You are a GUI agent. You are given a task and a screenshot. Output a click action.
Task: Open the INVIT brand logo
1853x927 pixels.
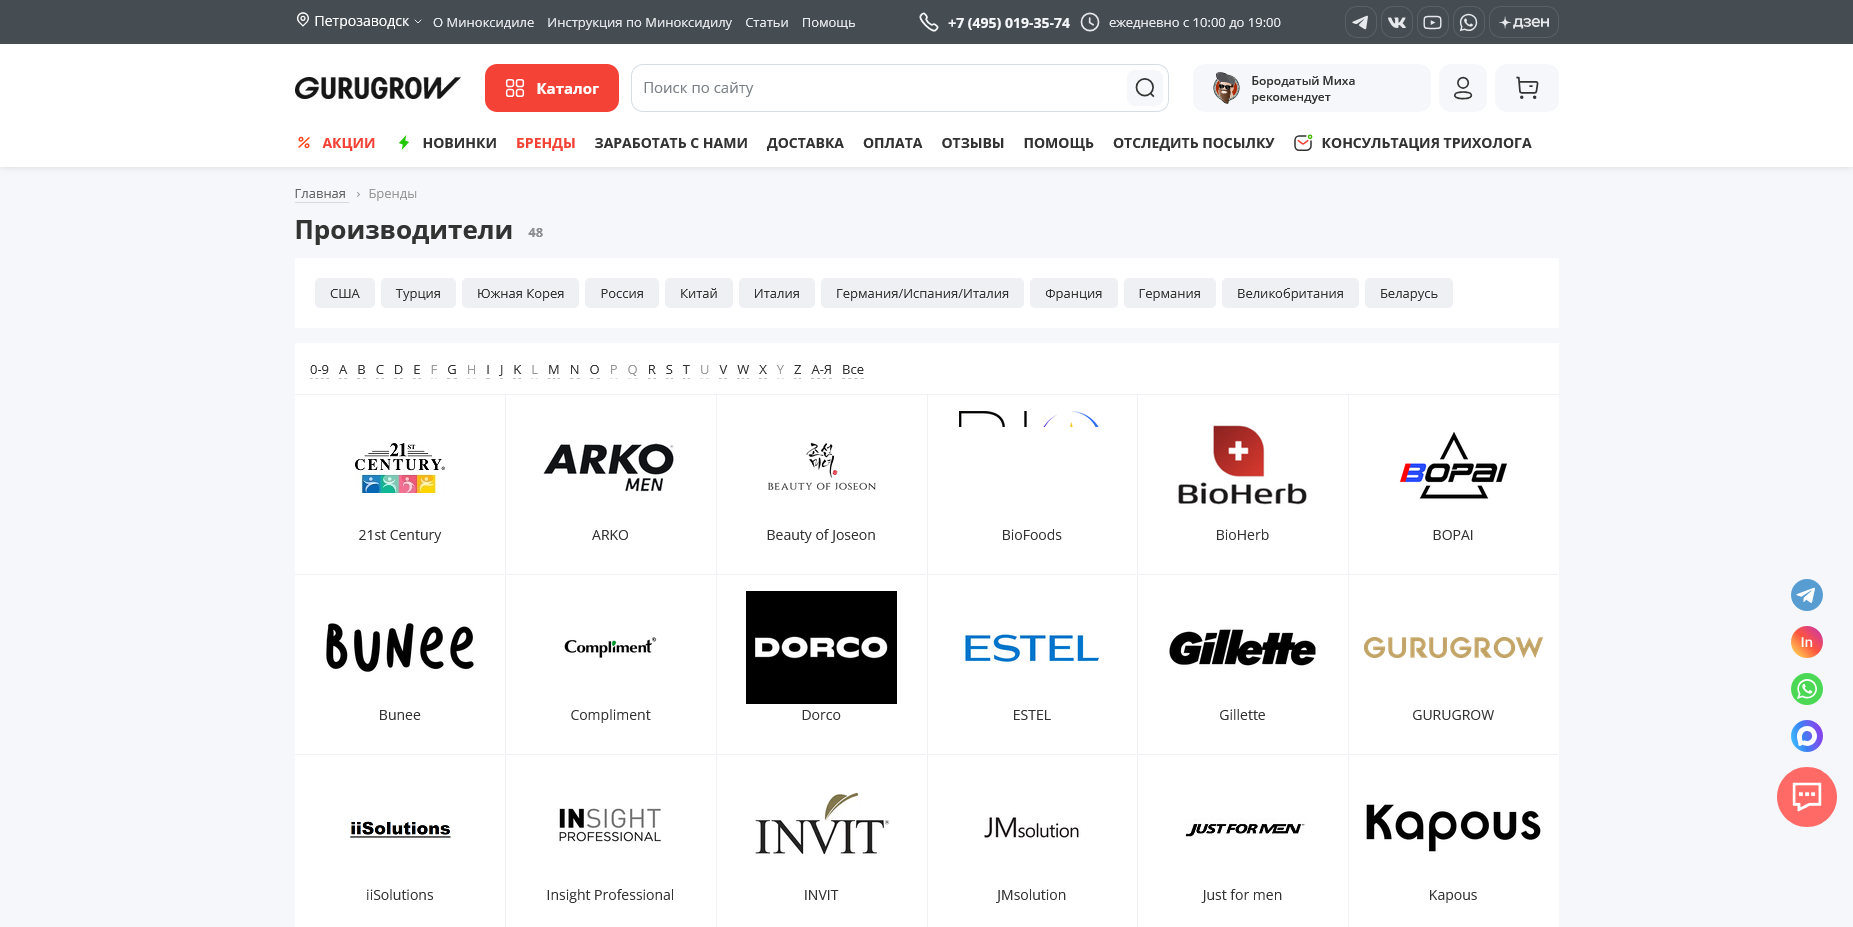[x=821, y=825]
